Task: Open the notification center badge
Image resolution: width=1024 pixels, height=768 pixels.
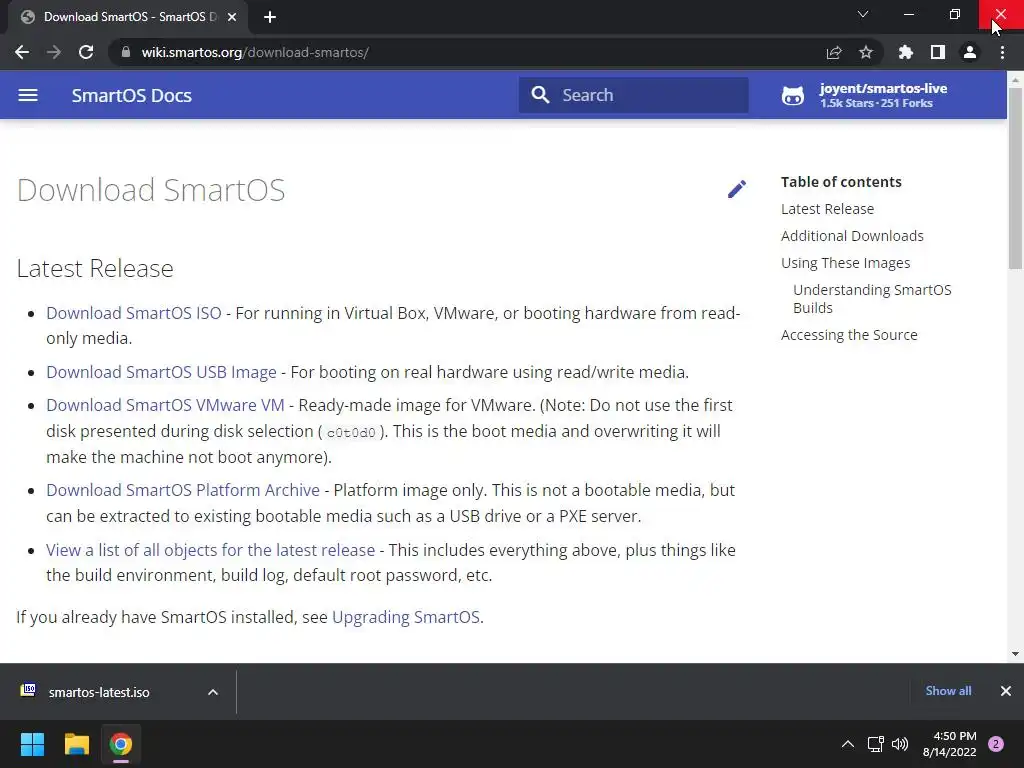Action: (x=996, y=744)
